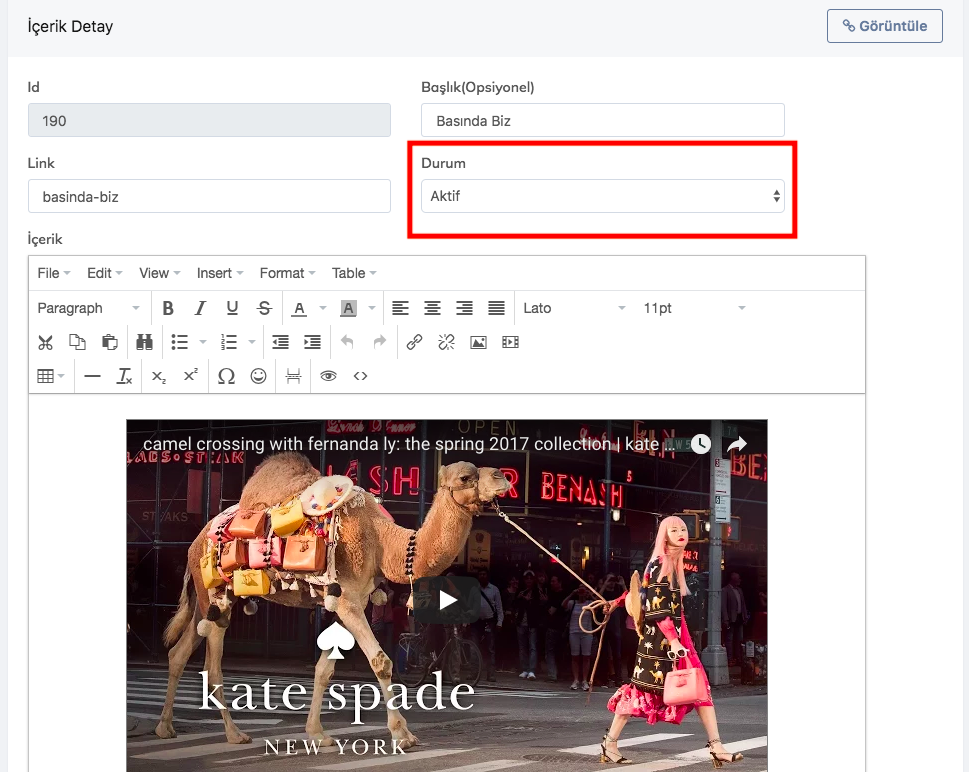The height and width of the screenshot is (772, 969).
Task: Open the special character omega icon
Action: coord(226,376)
